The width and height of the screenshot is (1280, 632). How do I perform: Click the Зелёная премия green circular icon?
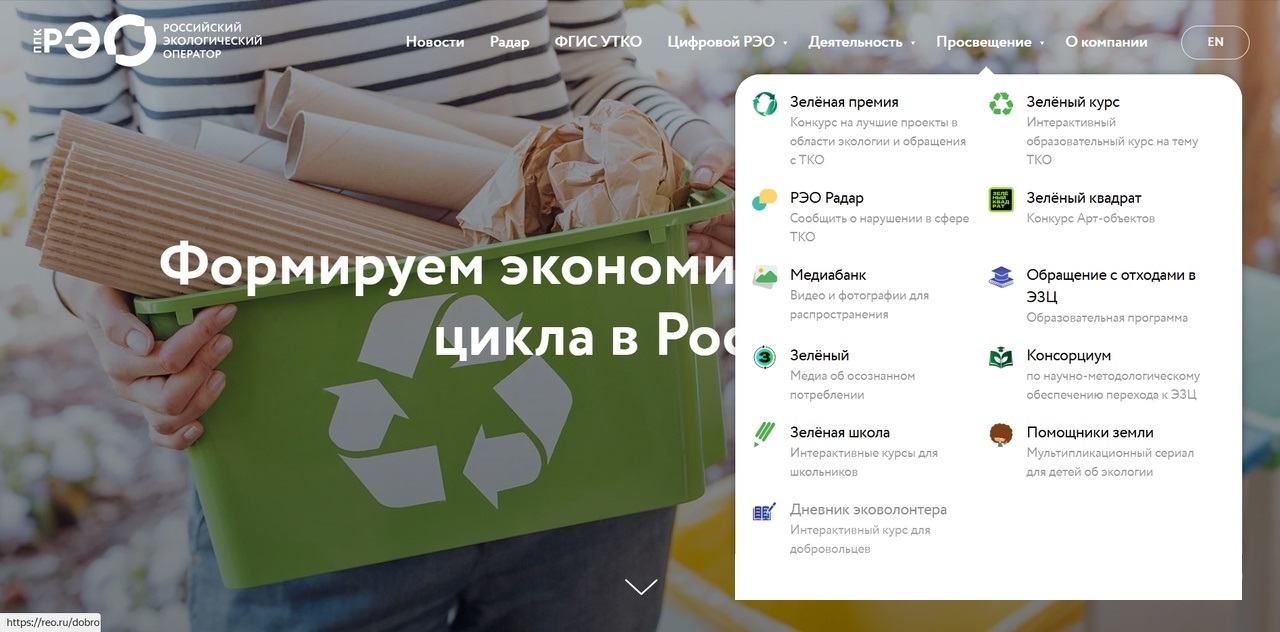point(765,103)
